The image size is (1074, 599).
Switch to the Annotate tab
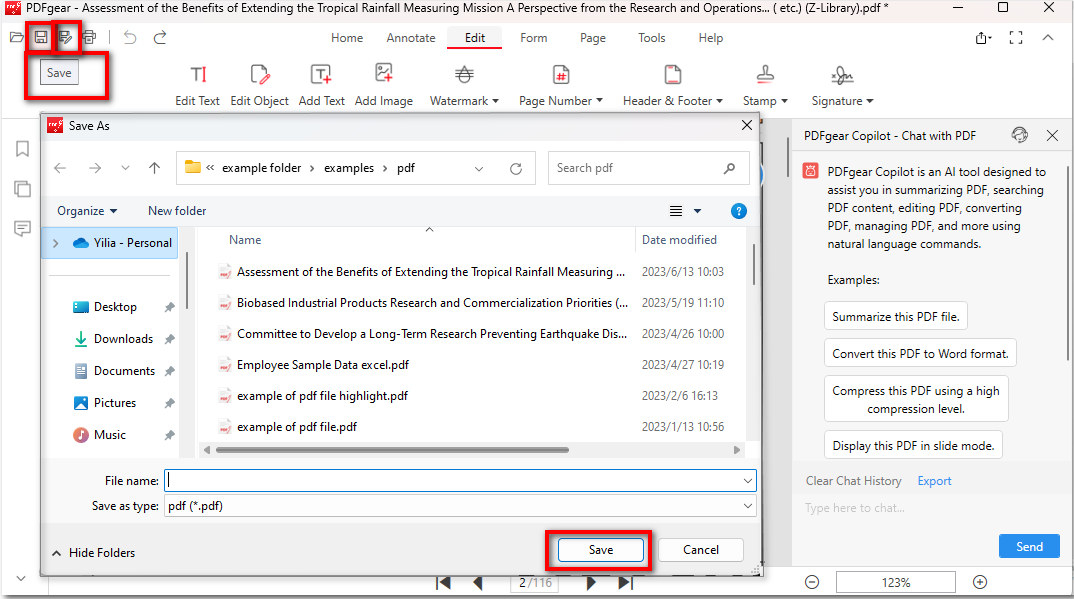coord(411,38)
